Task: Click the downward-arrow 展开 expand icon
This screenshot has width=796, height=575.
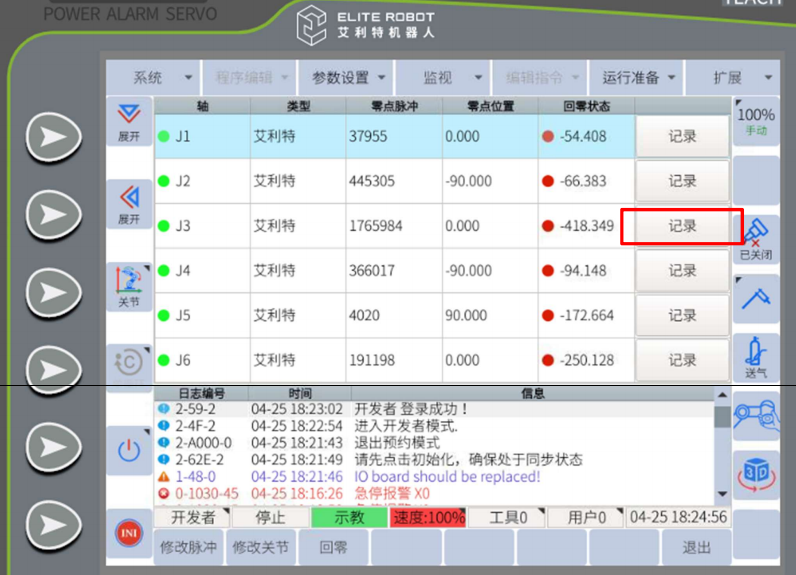Action: click(129, 122)
